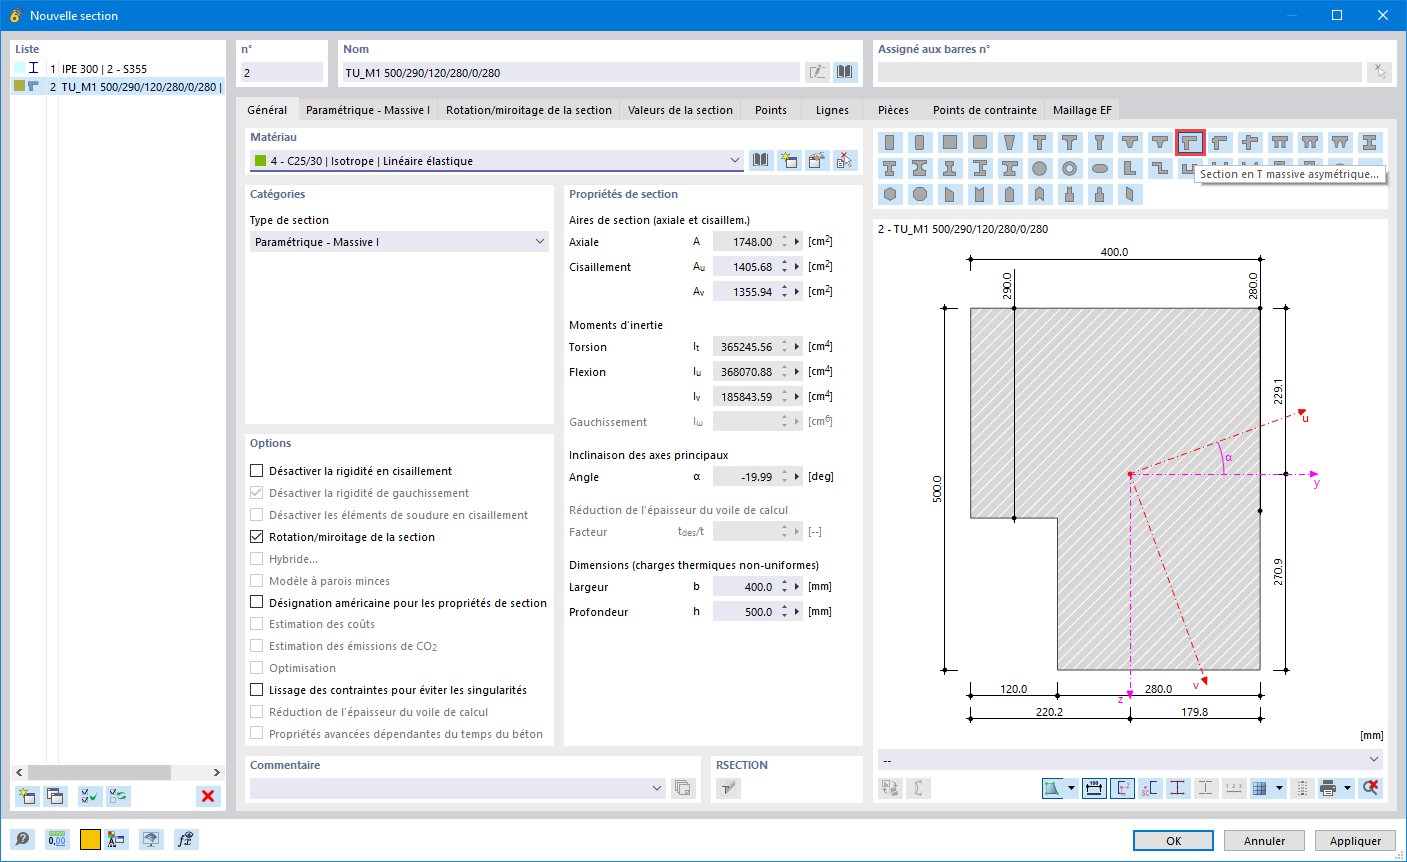Duplicate the selected section in the list
This screenshot has height=862, width=1407.
tap(55, 796)
